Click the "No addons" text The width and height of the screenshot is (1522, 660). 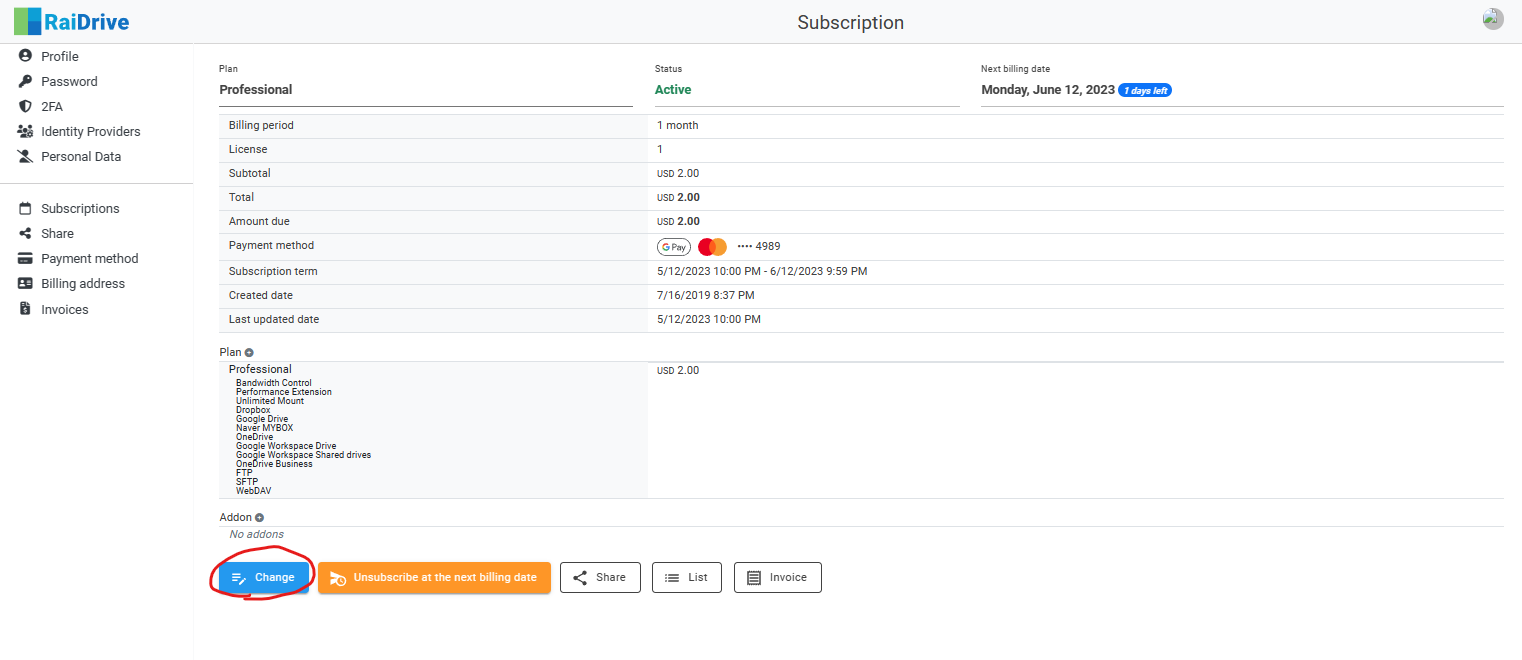(257, 535)
